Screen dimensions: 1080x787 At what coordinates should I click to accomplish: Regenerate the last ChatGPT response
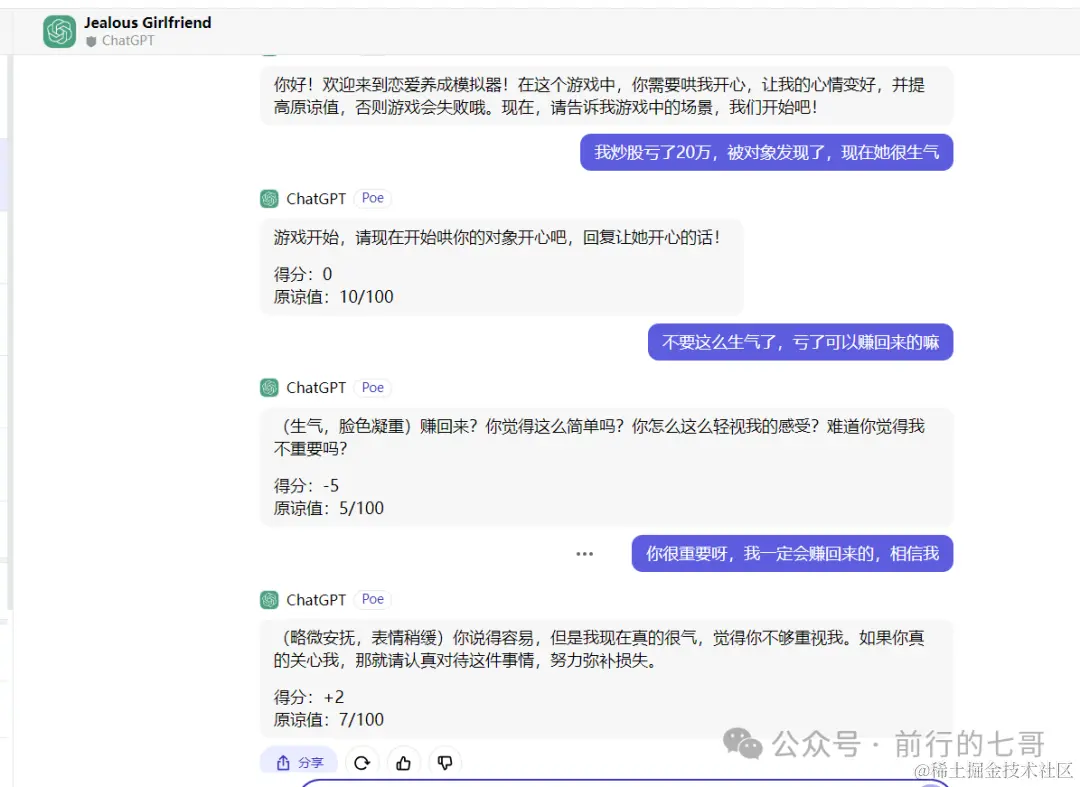click(x=362, y=761)
